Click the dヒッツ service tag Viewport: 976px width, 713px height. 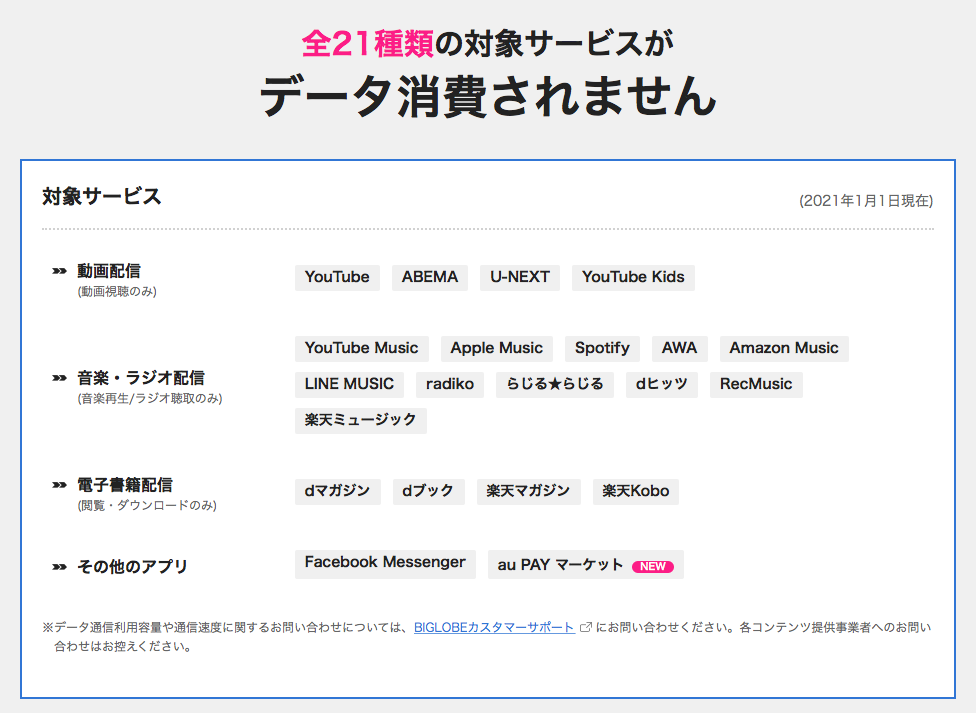662,384
